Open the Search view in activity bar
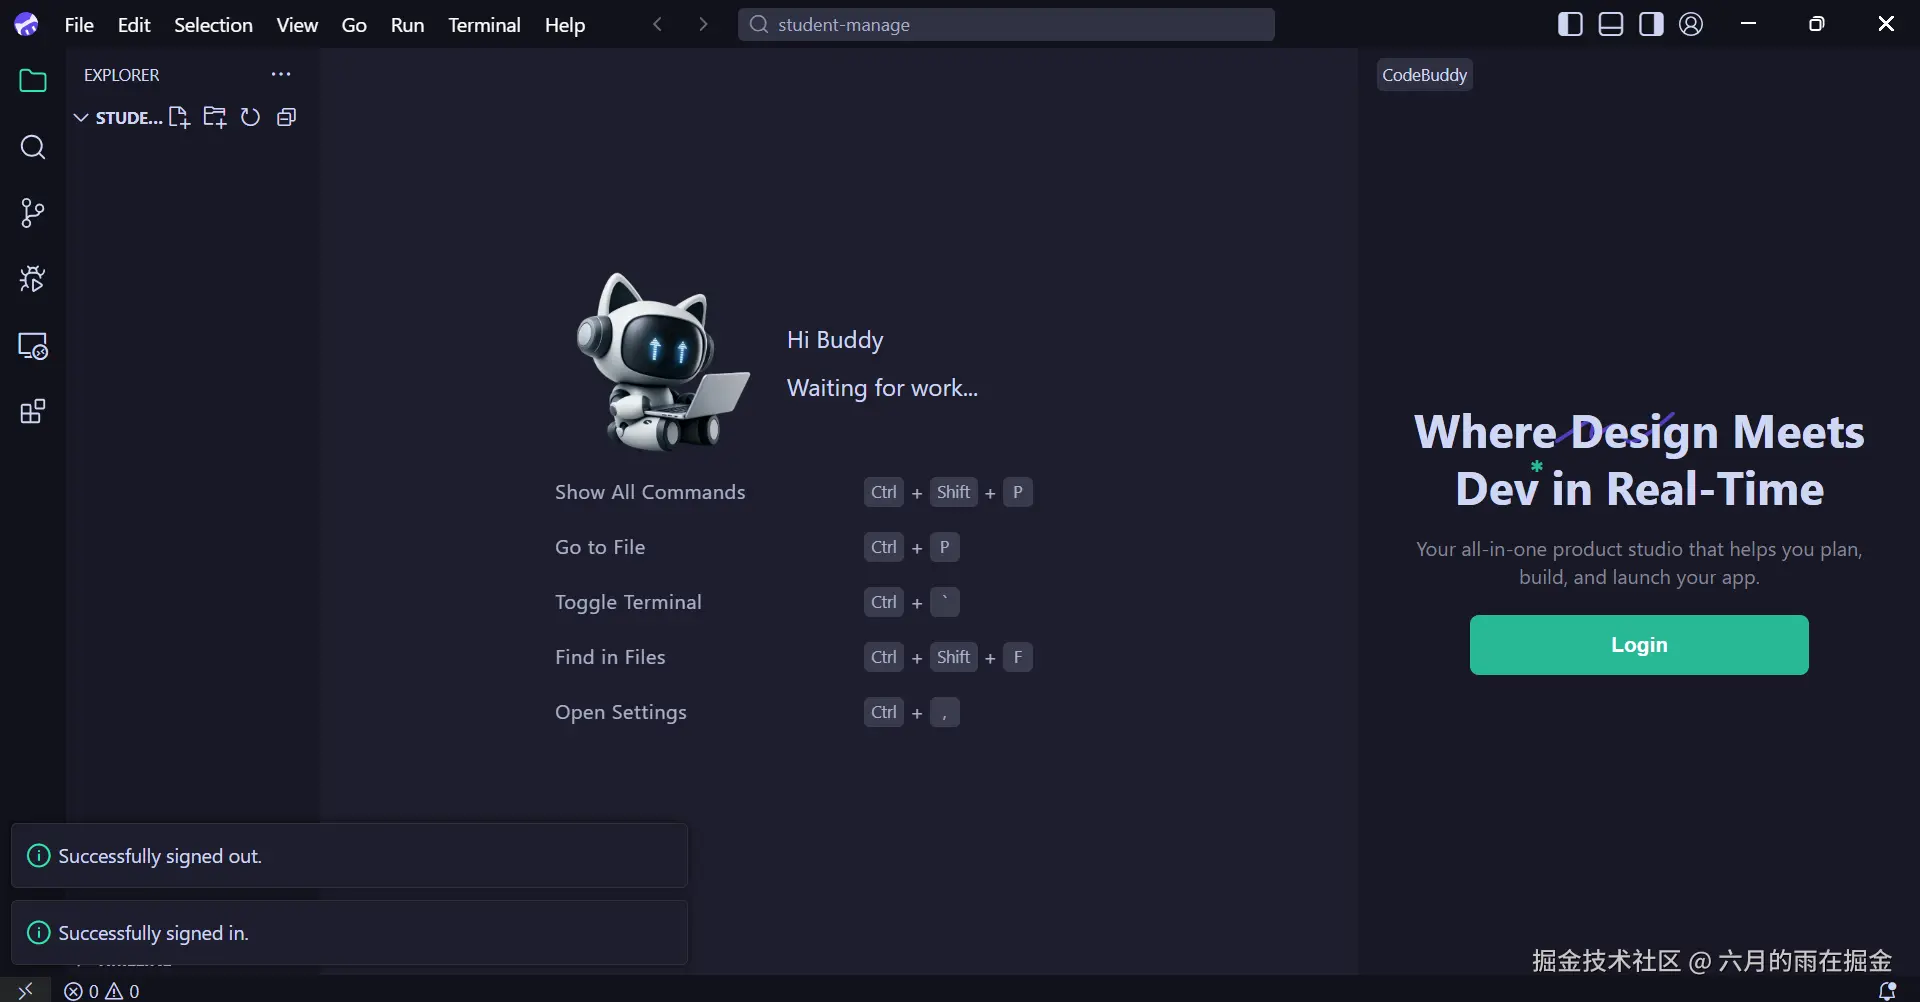The height and width of the screenshot is (1002, 1920). (33, 147)
